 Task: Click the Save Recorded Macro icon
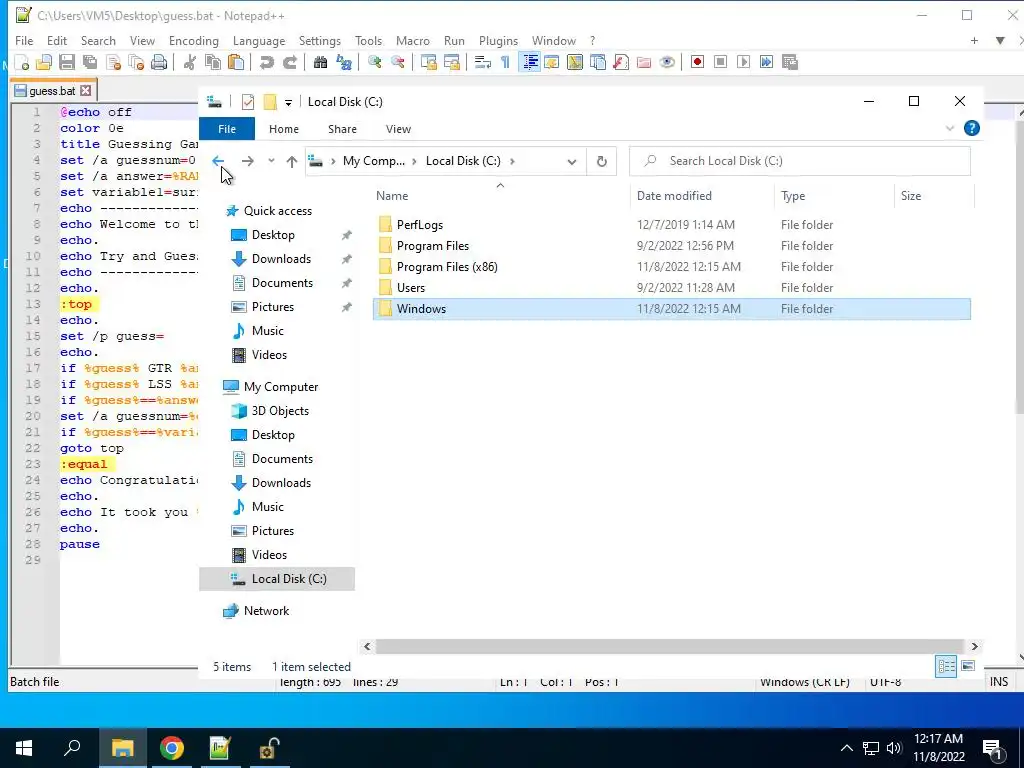tap(790, 62)
